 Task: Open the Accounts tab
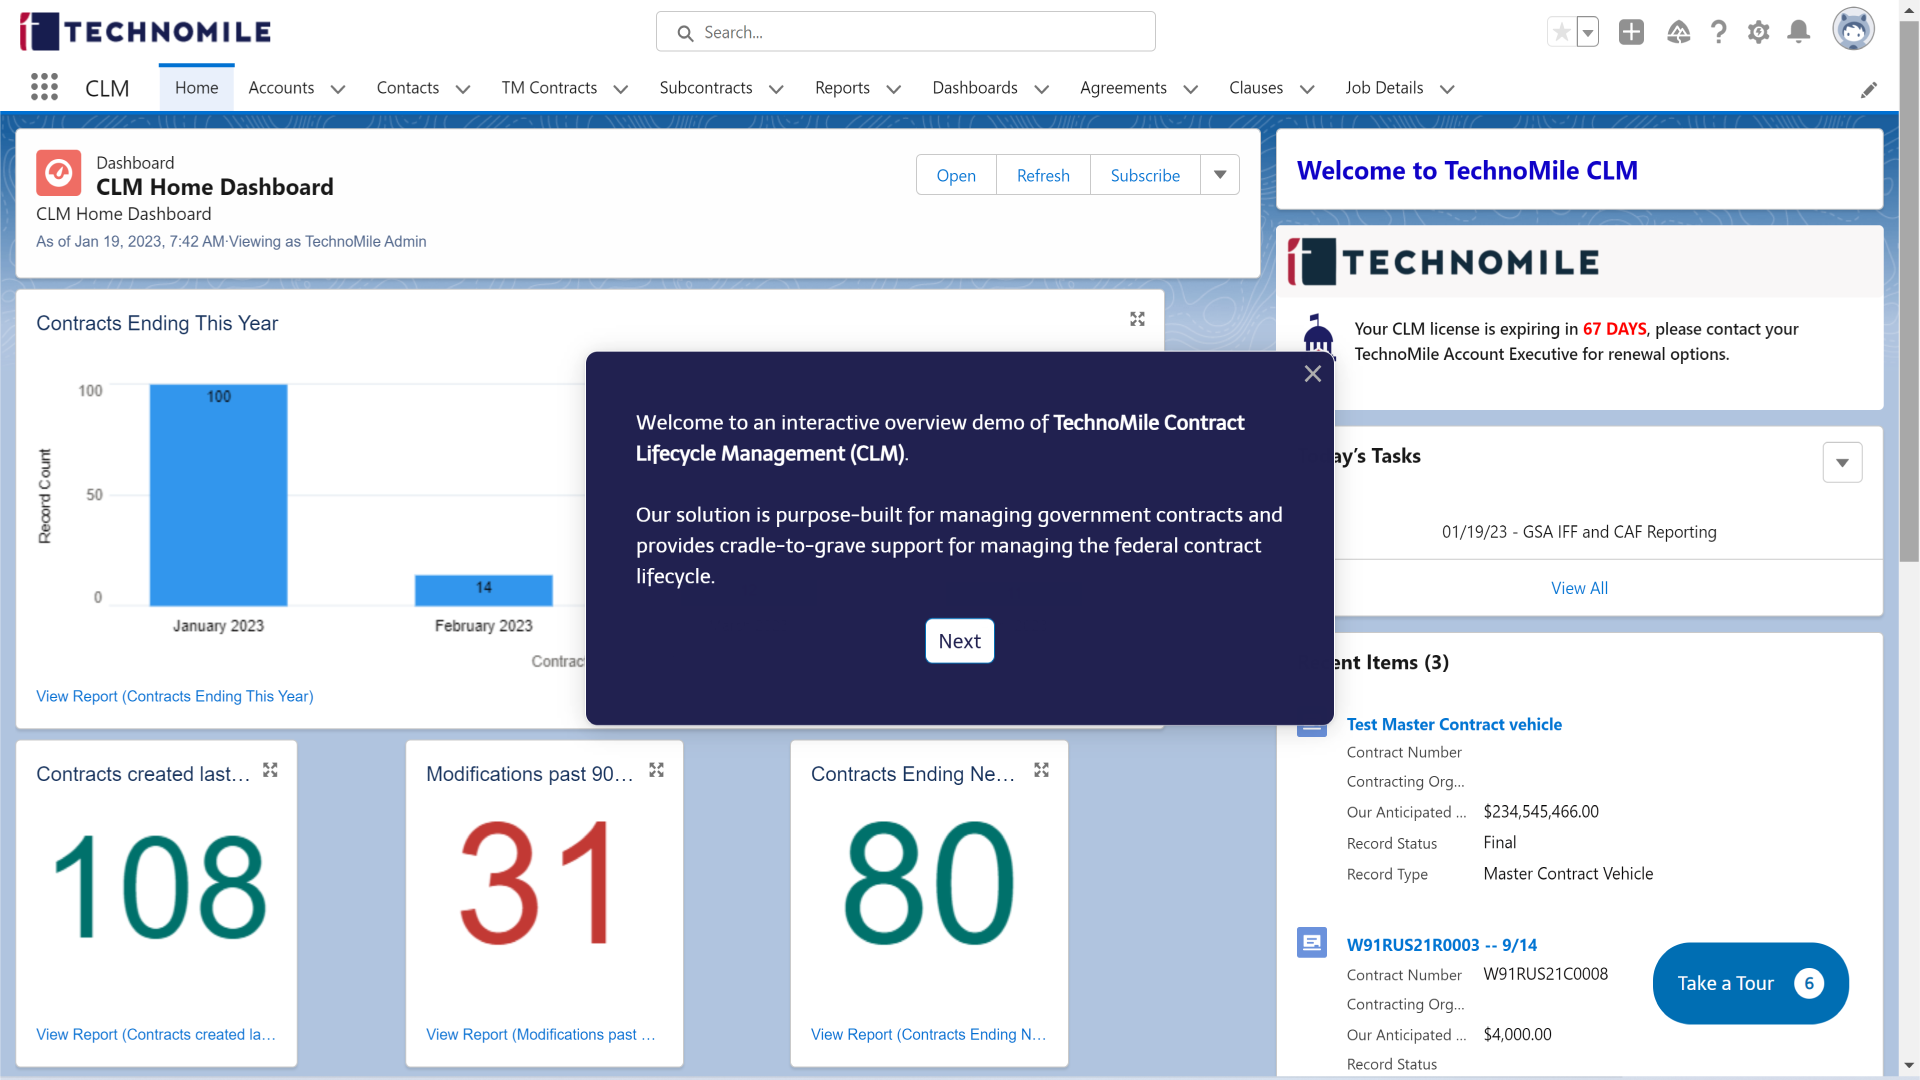tap(281, 88)
